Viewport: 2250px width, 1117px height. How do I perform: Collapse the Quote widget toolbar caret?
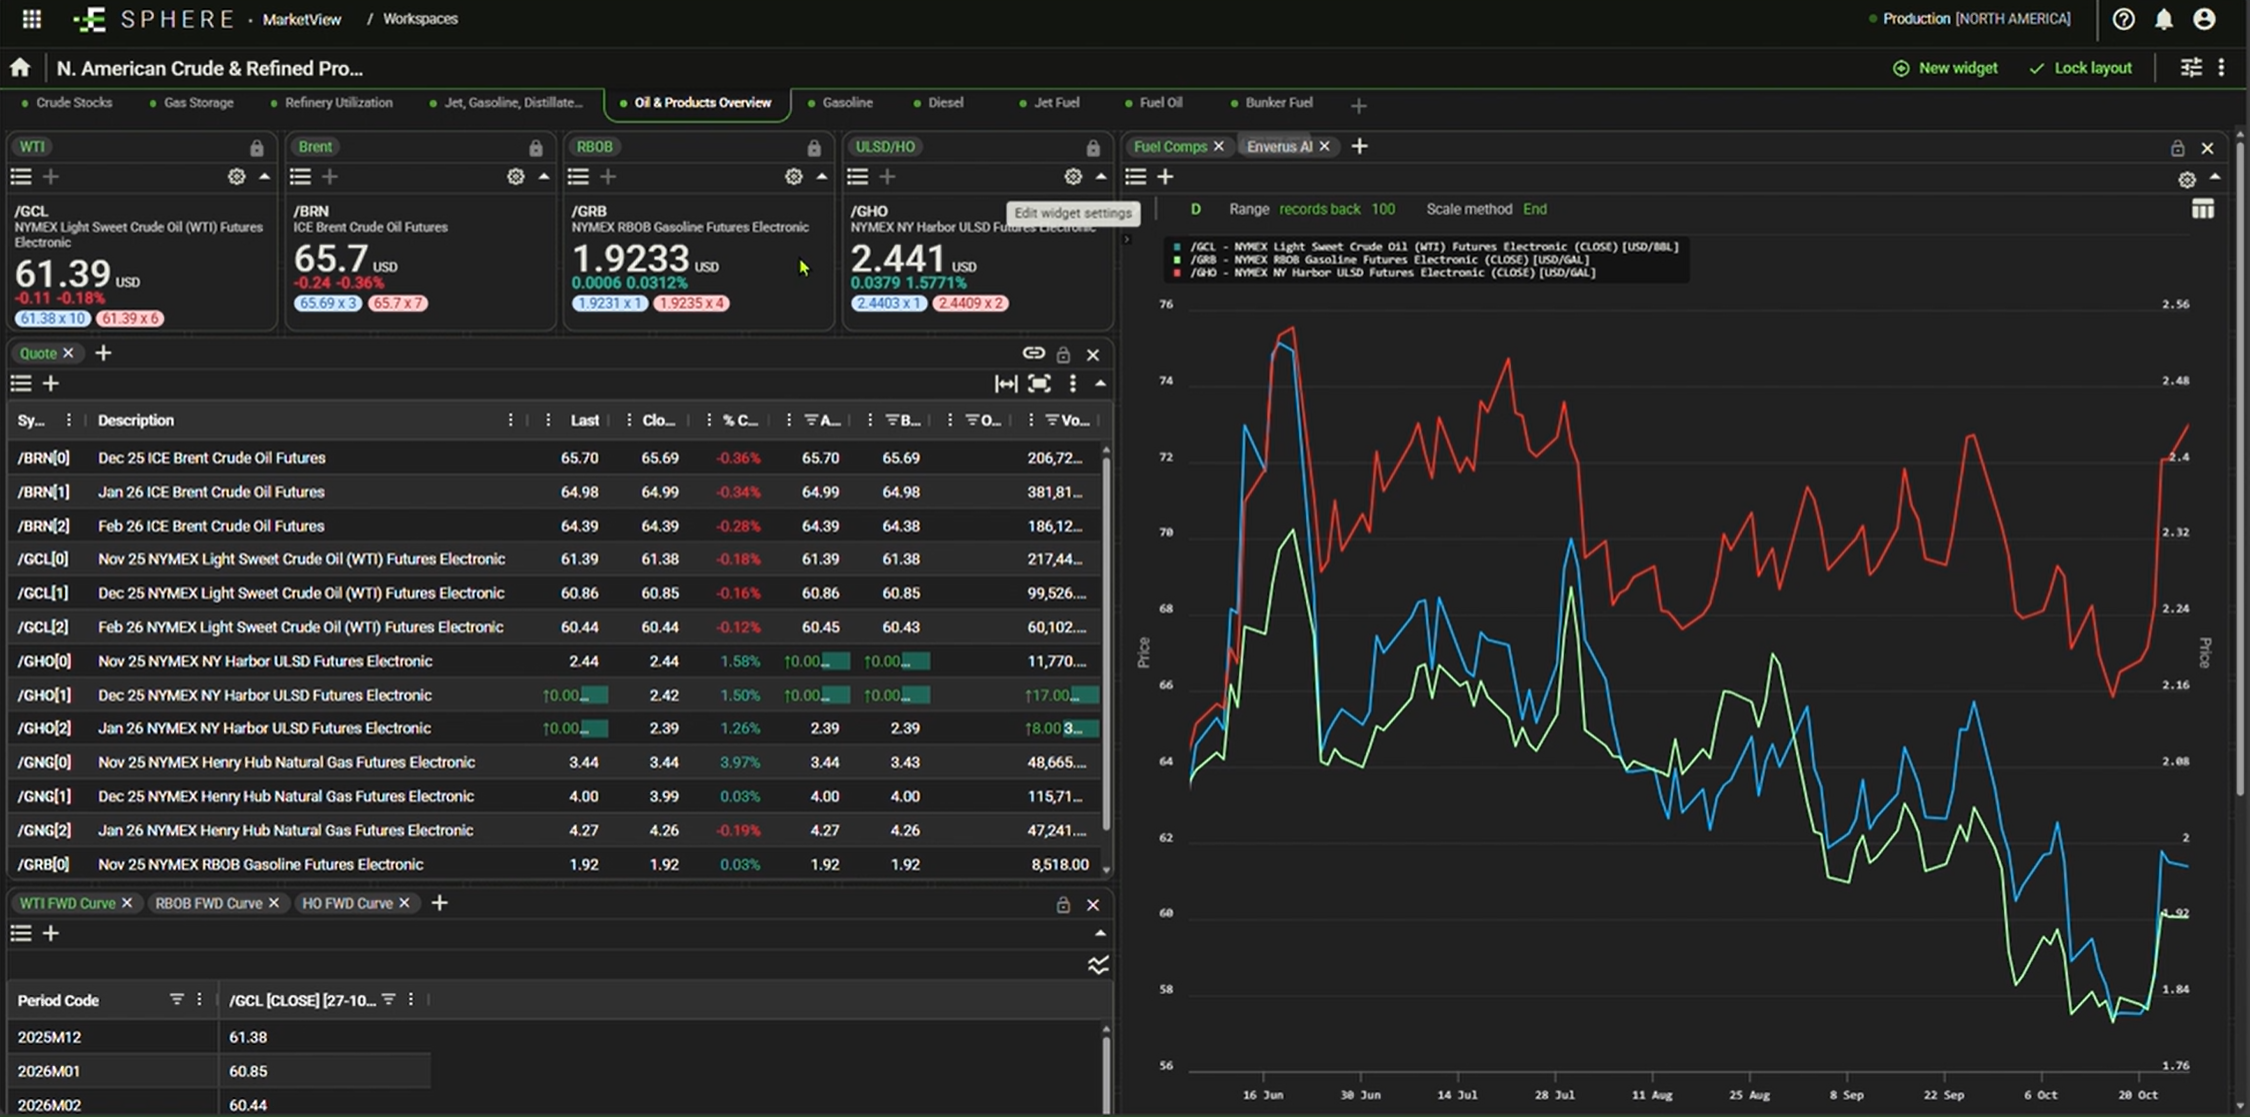1100,384
